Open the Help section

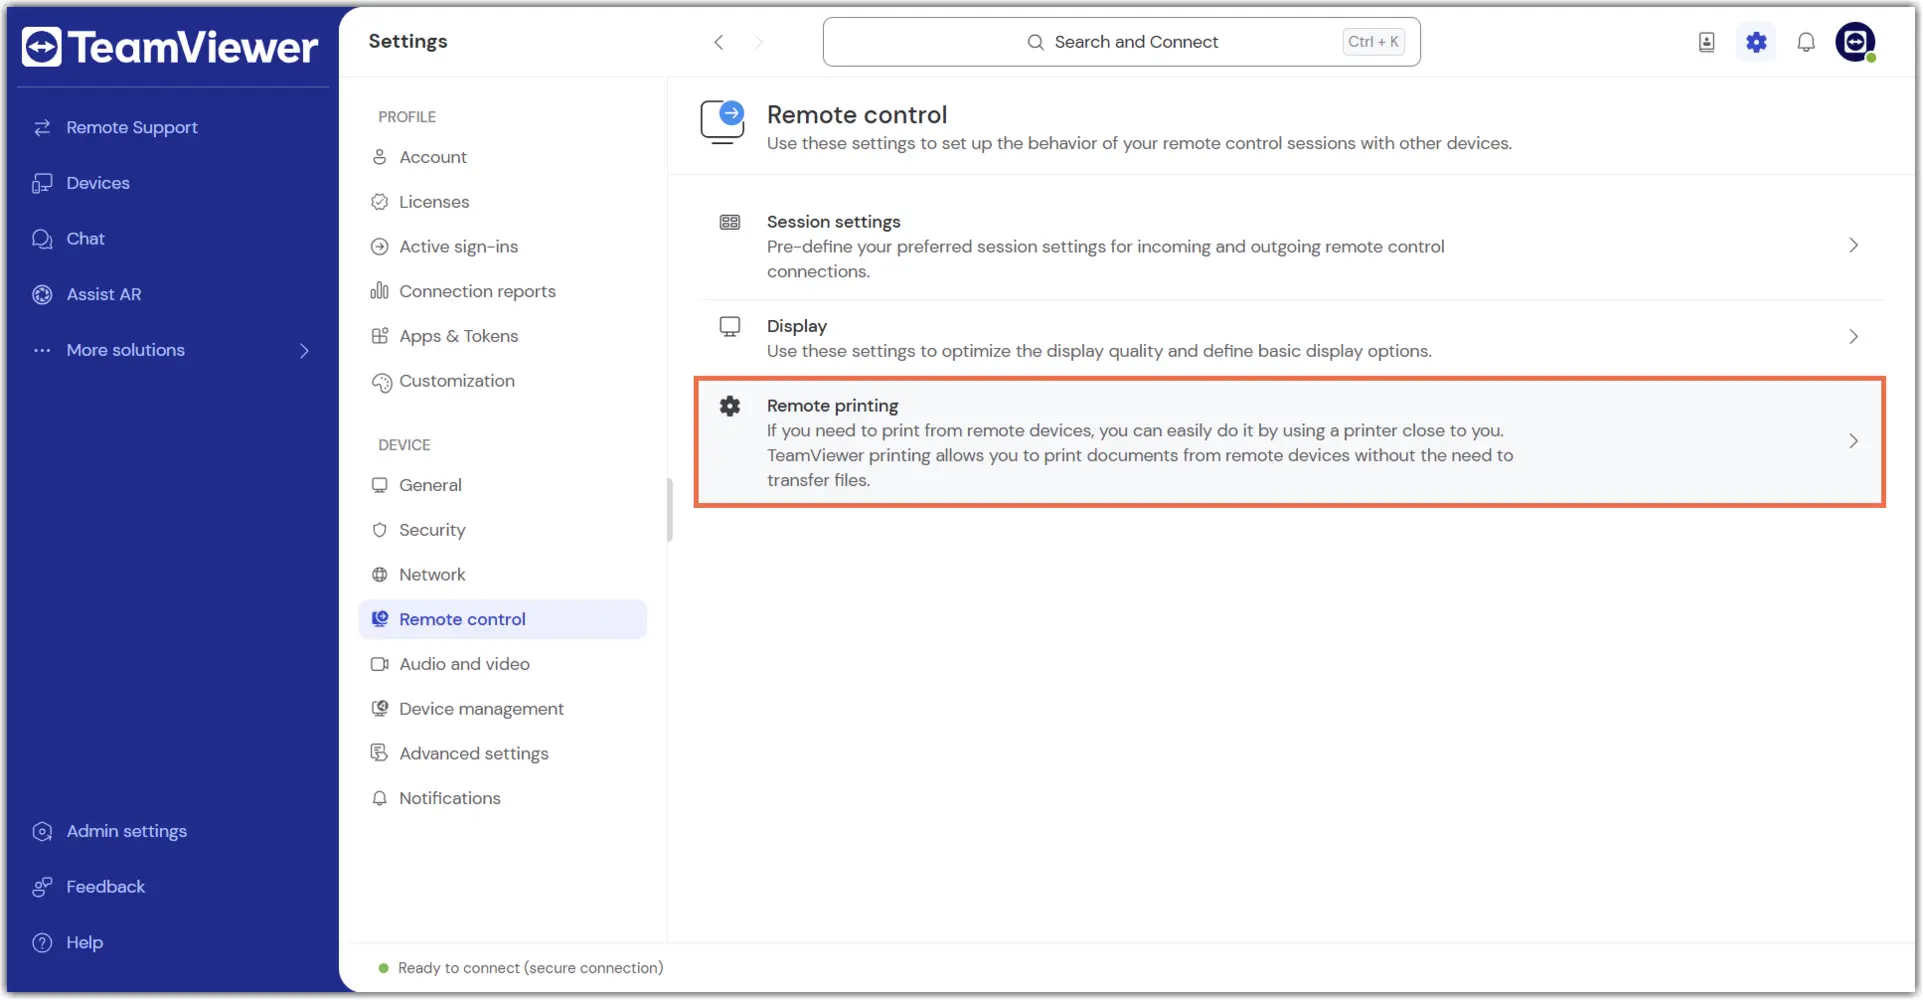(84, 943)
